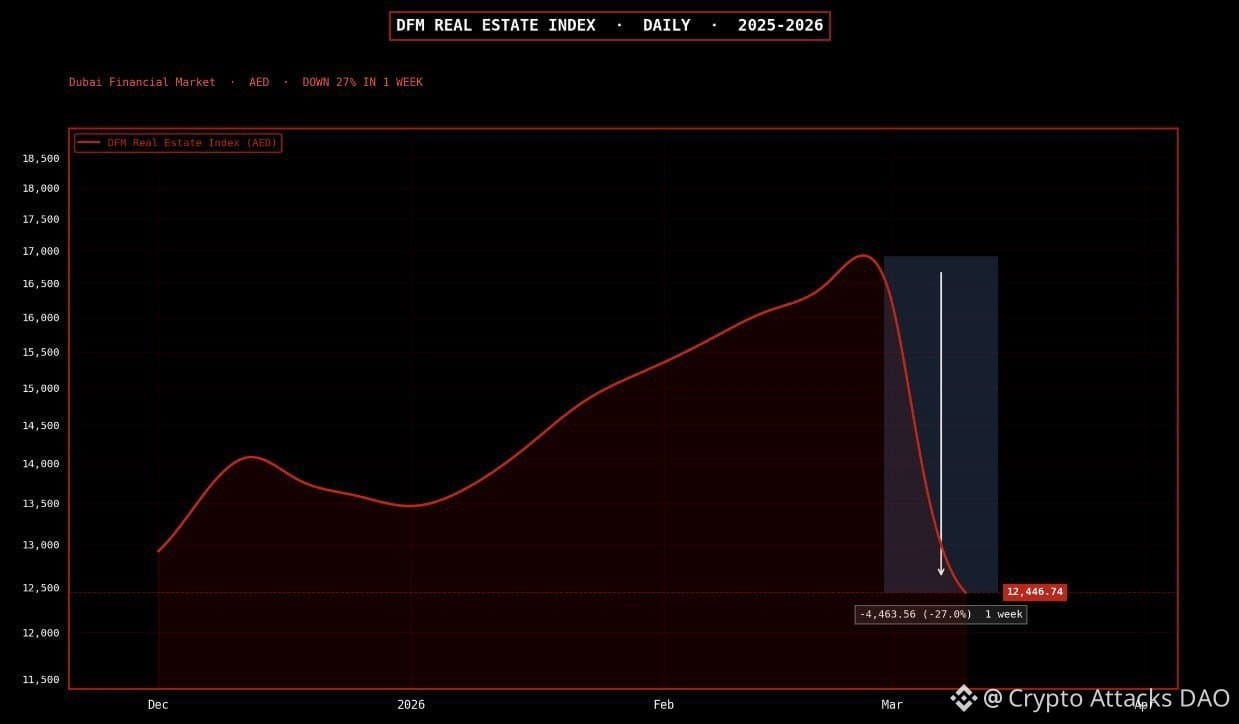The height and width of the screenshot is (724, 1239).
Task: Click the y-axis label 17,500
Action: point(41,219)
